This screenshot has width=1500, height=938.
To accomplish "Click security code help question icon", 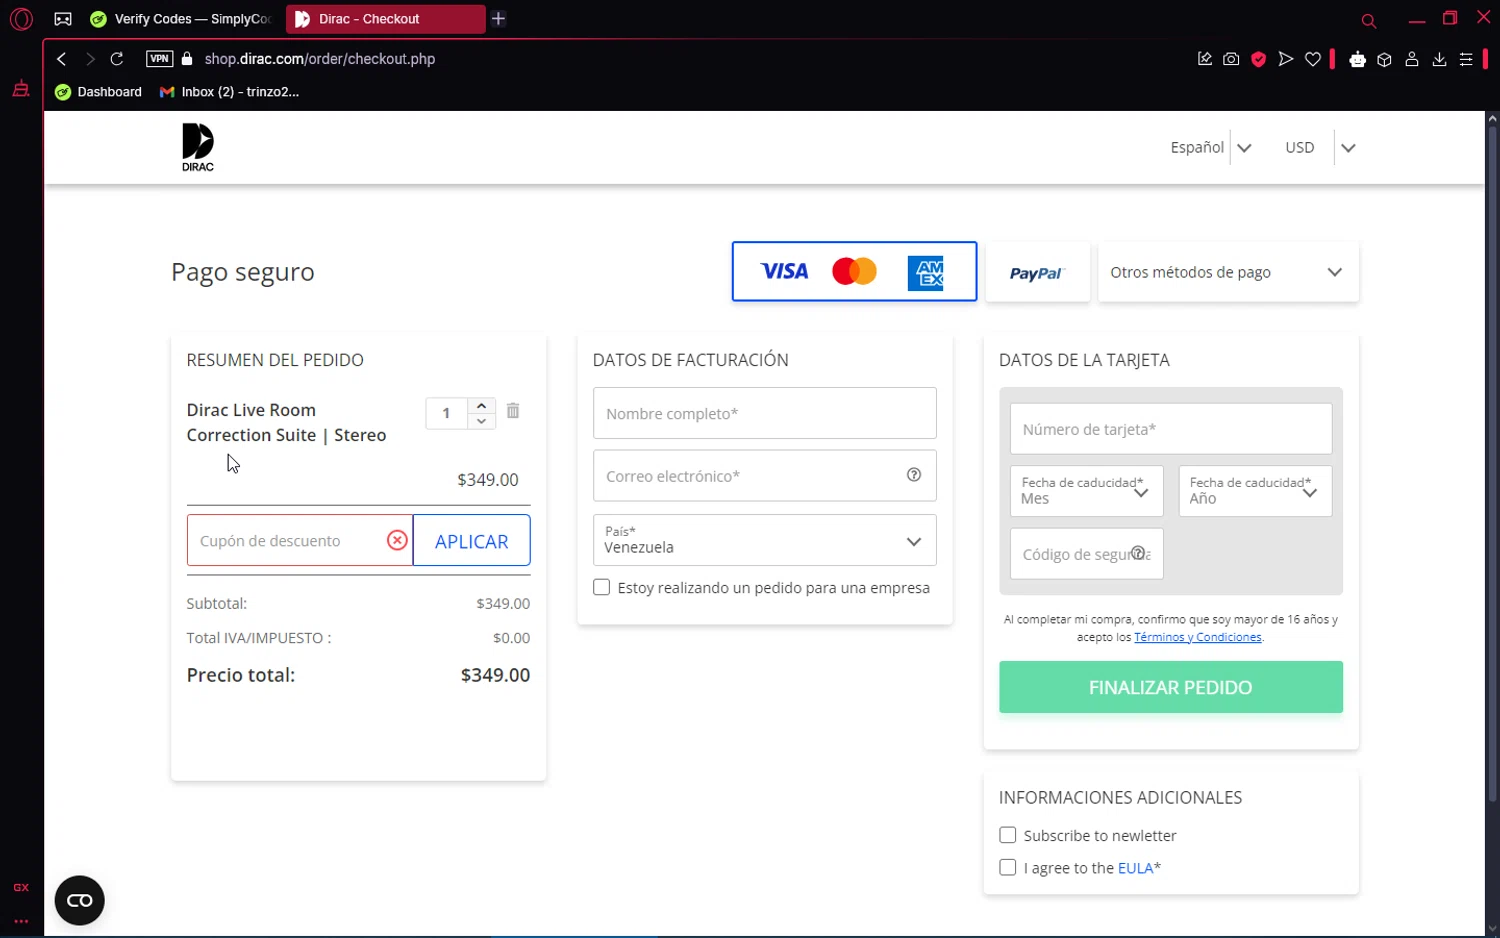I will click(1138, 553).
